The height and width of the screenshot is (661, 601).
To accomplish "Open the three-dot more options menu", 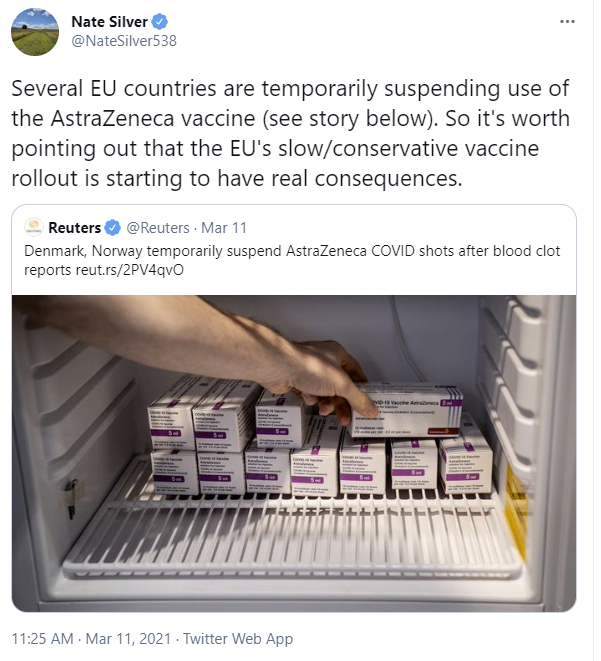I will click(567, 21).
